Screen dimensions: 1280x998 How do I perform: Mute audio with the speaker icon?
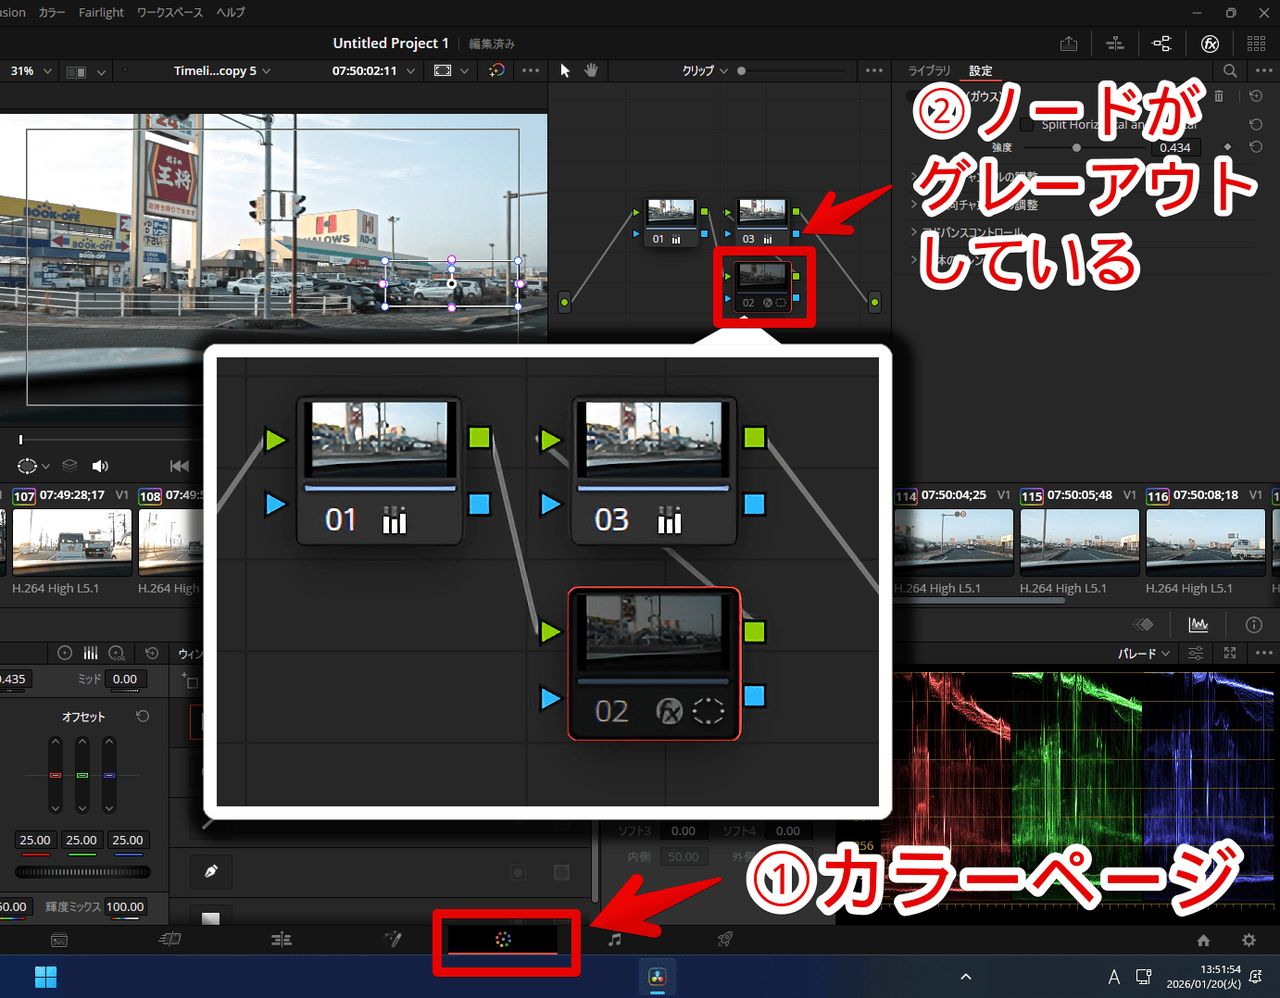pos(100,466)
